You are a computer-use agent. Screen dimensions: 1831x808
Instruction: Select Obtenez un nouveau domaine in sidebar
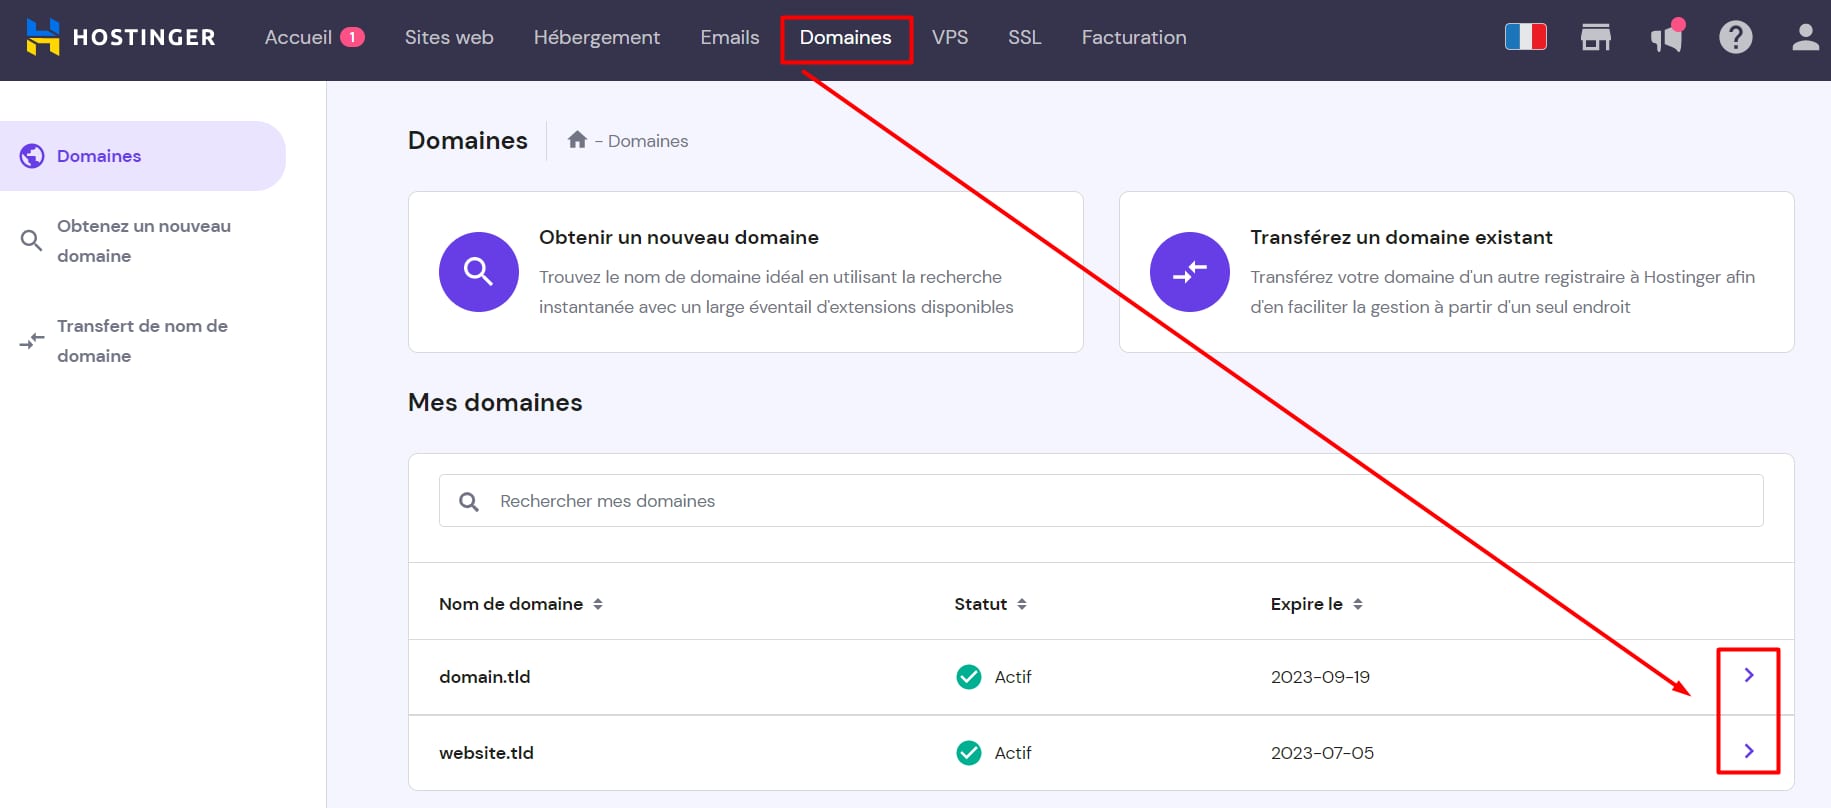pos(143,241)
